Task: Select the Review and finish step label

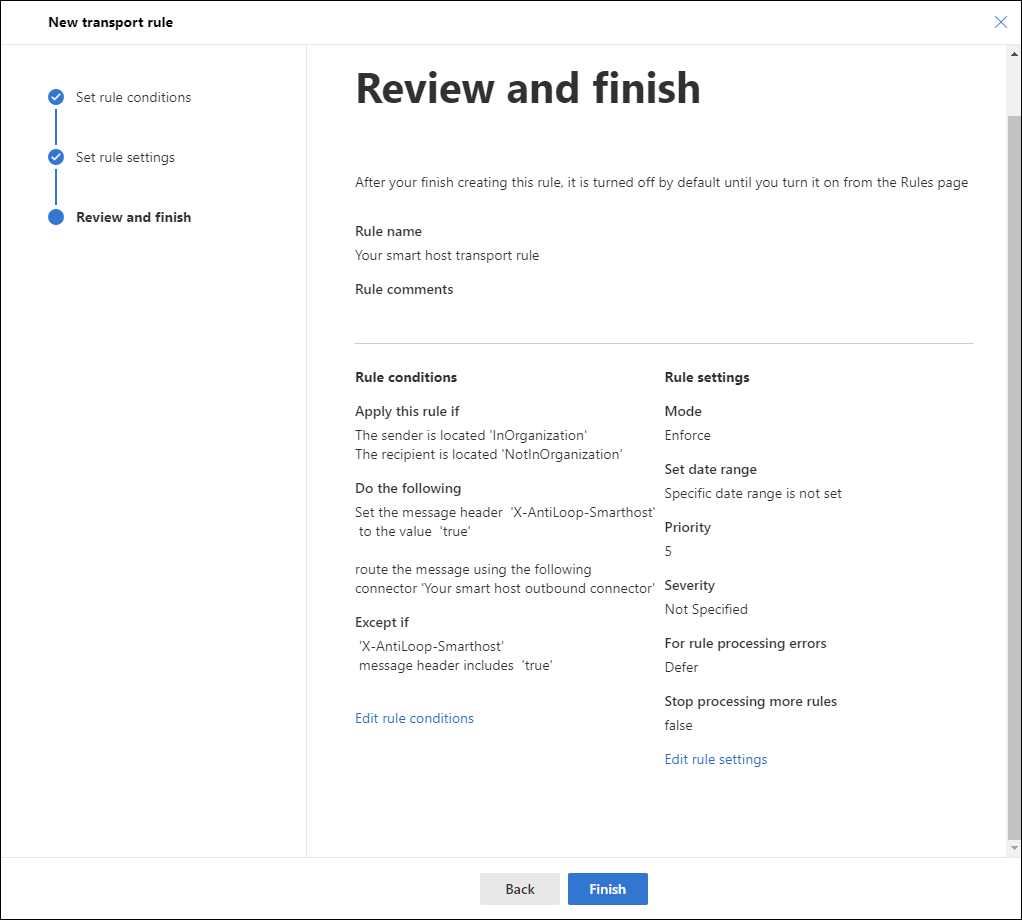Action: 134,217
